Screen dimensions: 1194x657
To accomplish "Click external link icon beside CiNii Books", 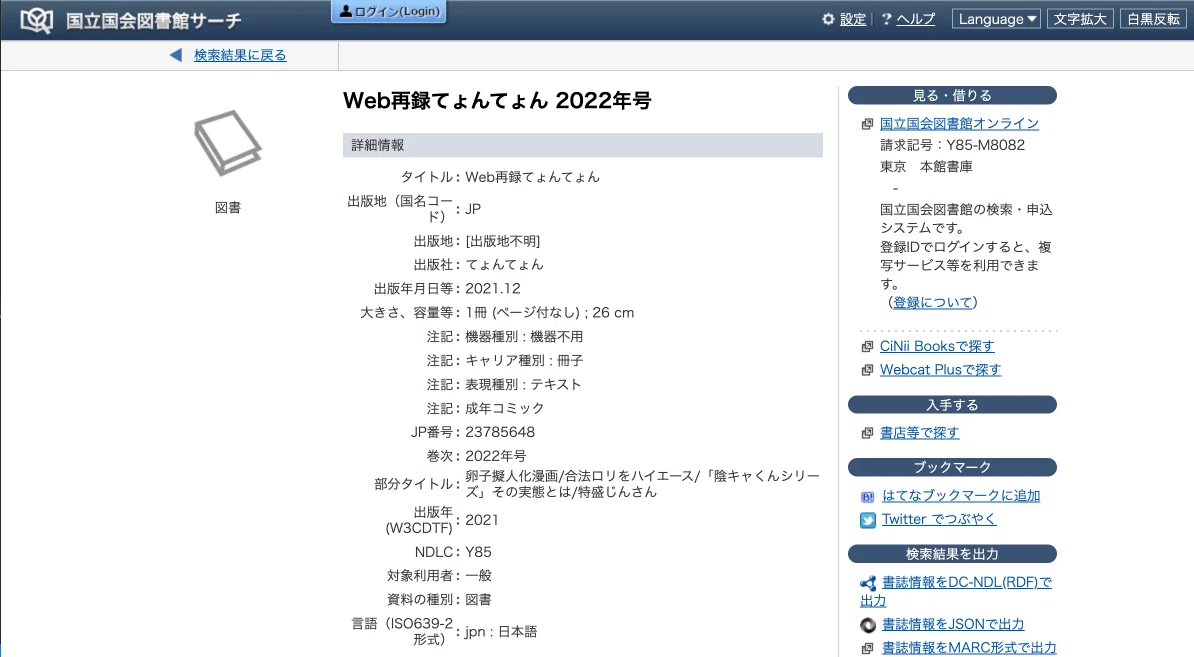I will click(x=867, y=346).
